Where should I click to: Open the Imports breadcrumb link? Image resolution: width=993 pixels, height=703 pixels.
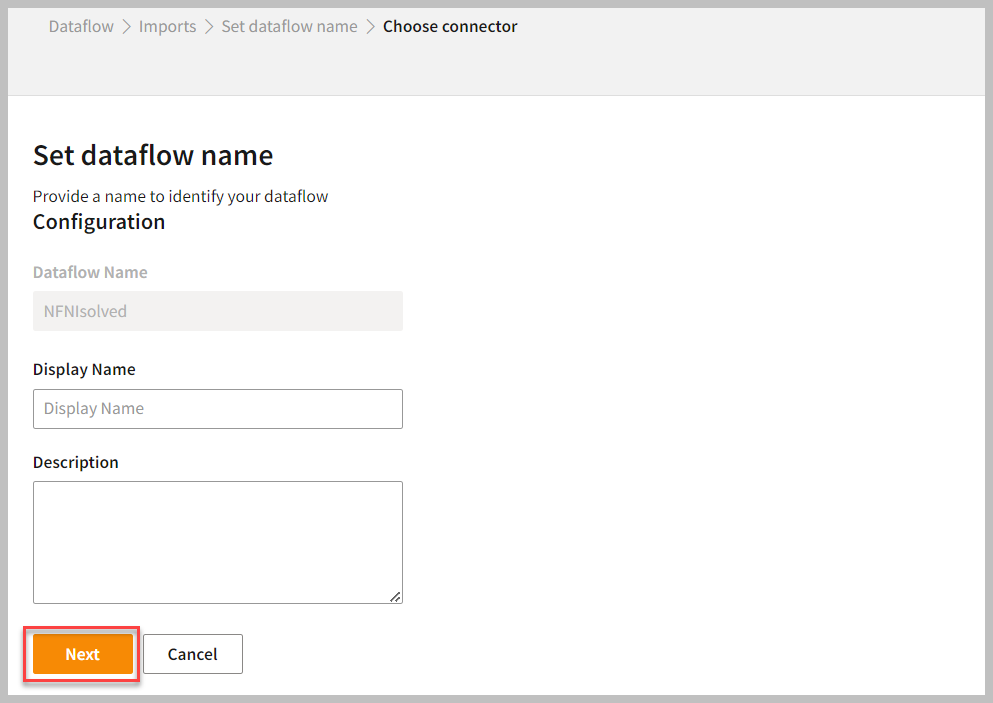pyautogui.click(x=167, y=26)
